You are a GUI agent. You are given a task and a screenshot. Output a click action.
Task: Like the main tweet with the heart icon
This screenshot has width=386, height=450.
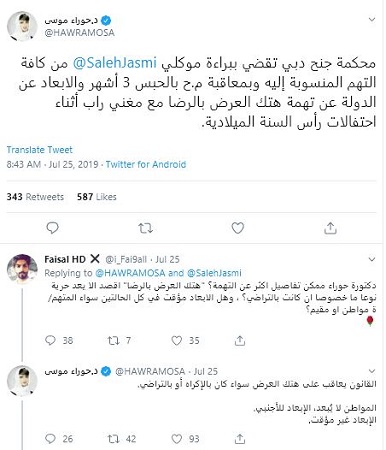pyautogui.click(x=238, y=228)
